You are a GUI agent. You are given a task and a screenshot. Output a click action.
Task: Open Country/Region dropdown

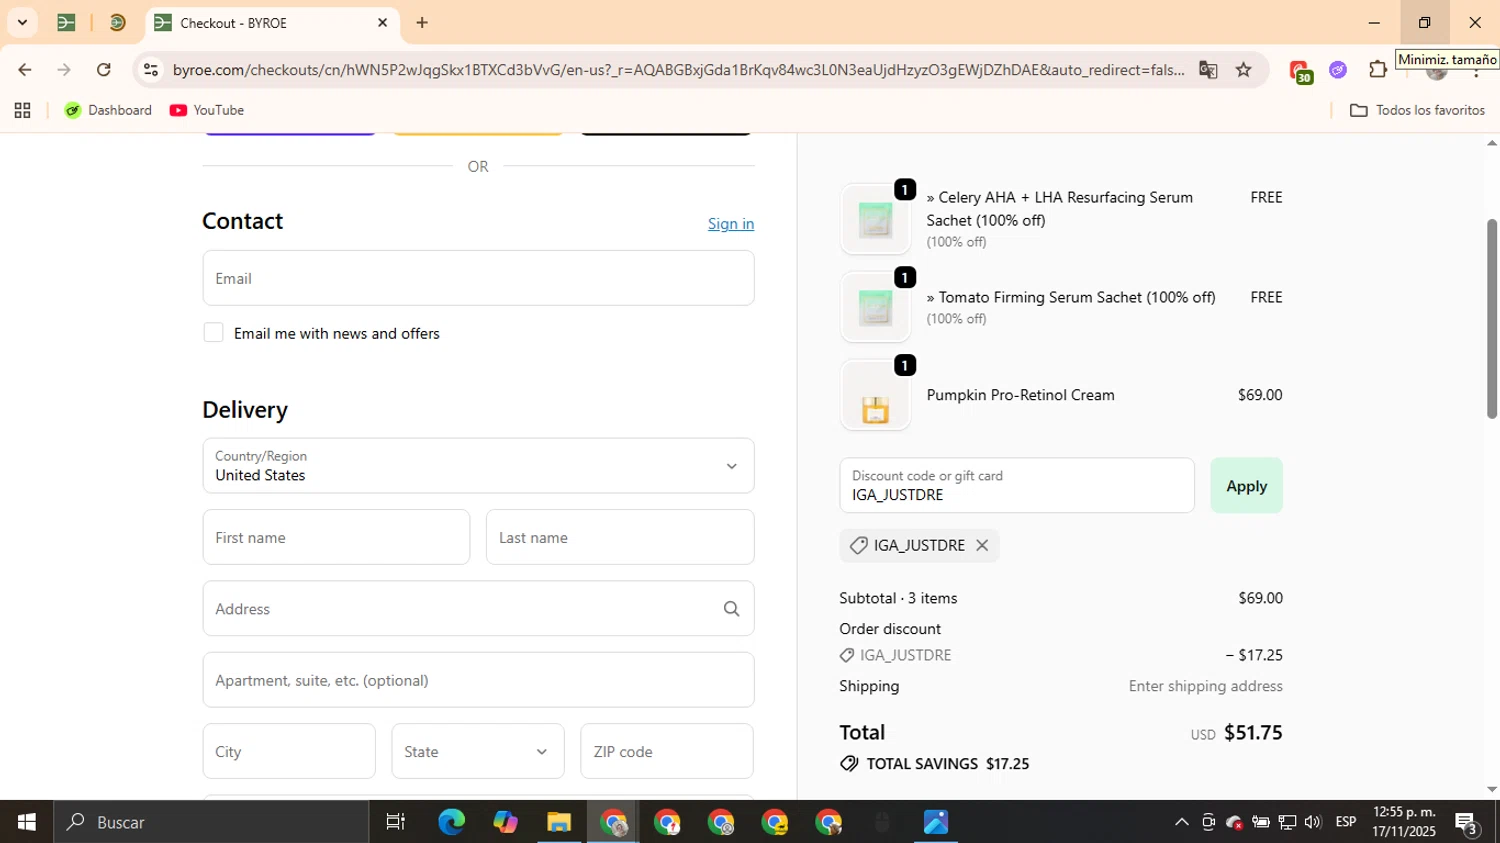click(478, 465)
